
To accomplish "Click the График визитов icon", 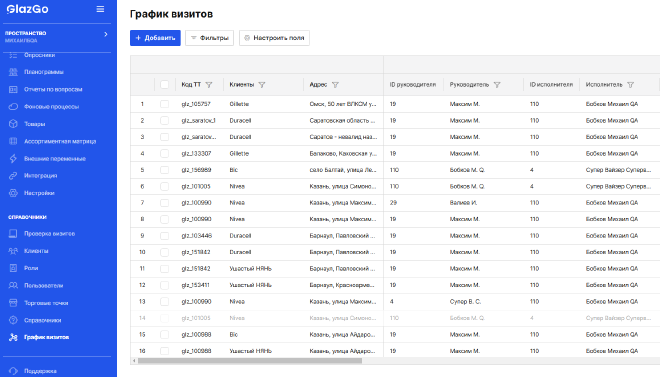I will click(x=13, y=337).
